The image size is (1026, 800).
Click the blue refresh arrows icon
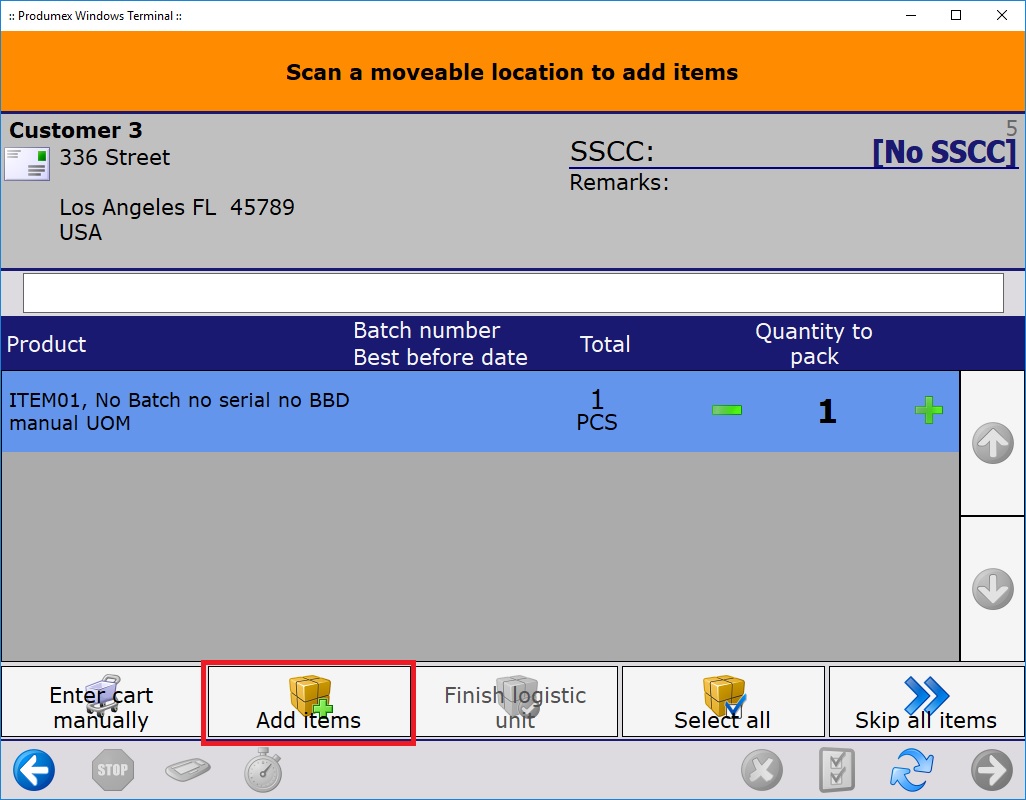coord(912,770)
